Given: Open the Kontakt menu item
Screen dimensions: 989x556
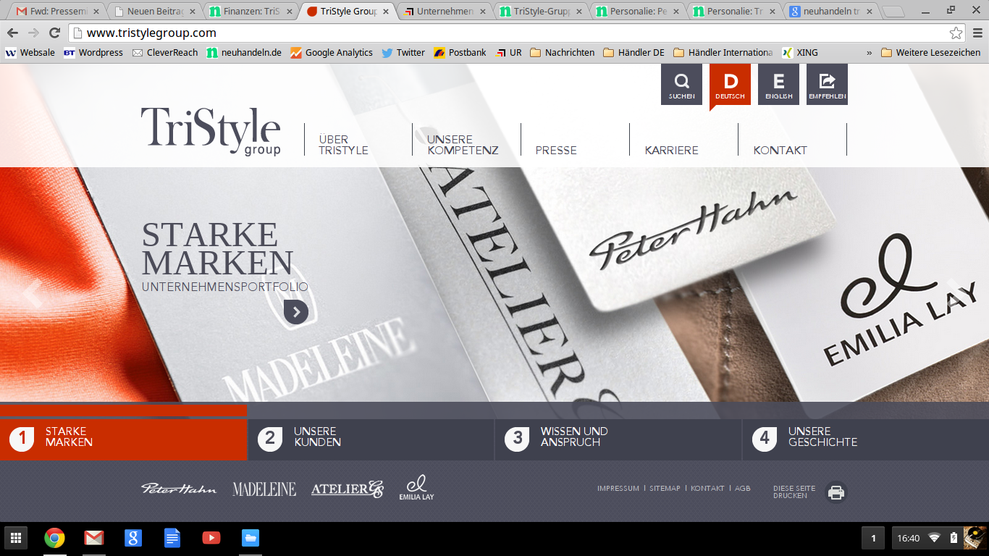Looking at the screenshot, I should 780,150.
